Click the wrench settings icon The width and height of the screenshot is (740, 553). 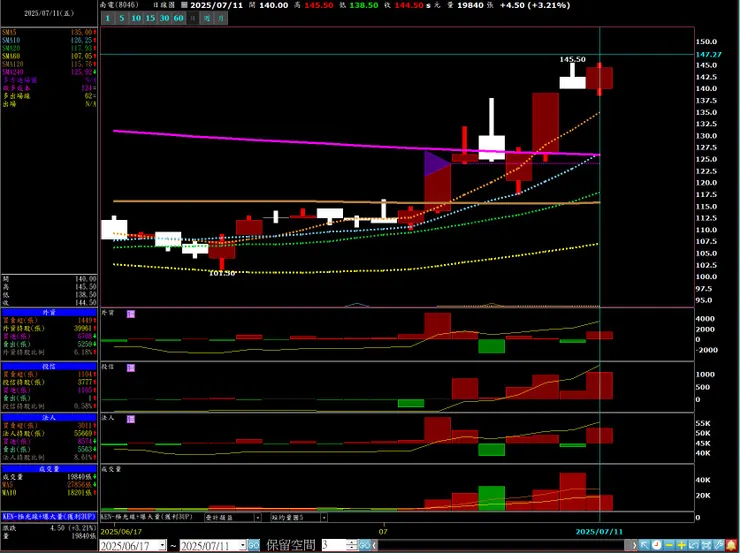[718, 545]
